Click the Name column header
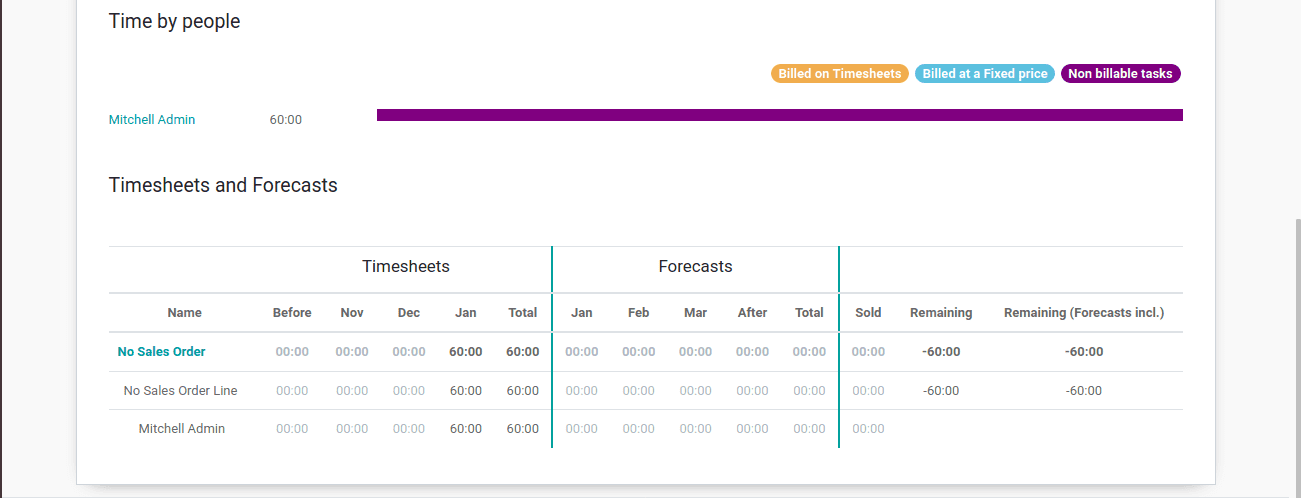 (185, 313)
